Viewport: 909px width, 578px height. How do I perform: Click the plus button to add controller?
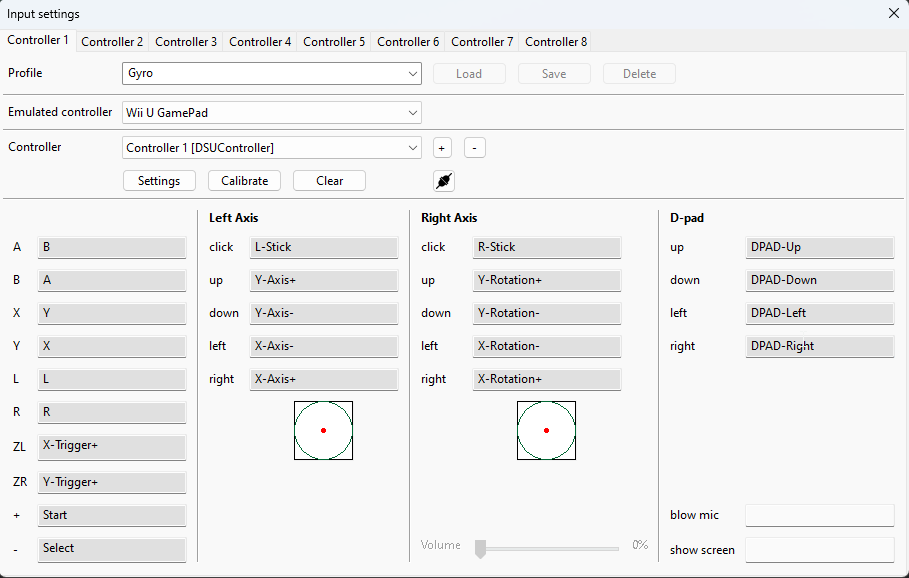pos(442,148)
